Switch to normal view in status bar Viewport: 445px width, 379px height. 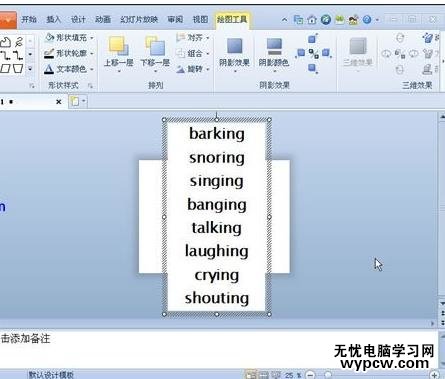point(251,375)
